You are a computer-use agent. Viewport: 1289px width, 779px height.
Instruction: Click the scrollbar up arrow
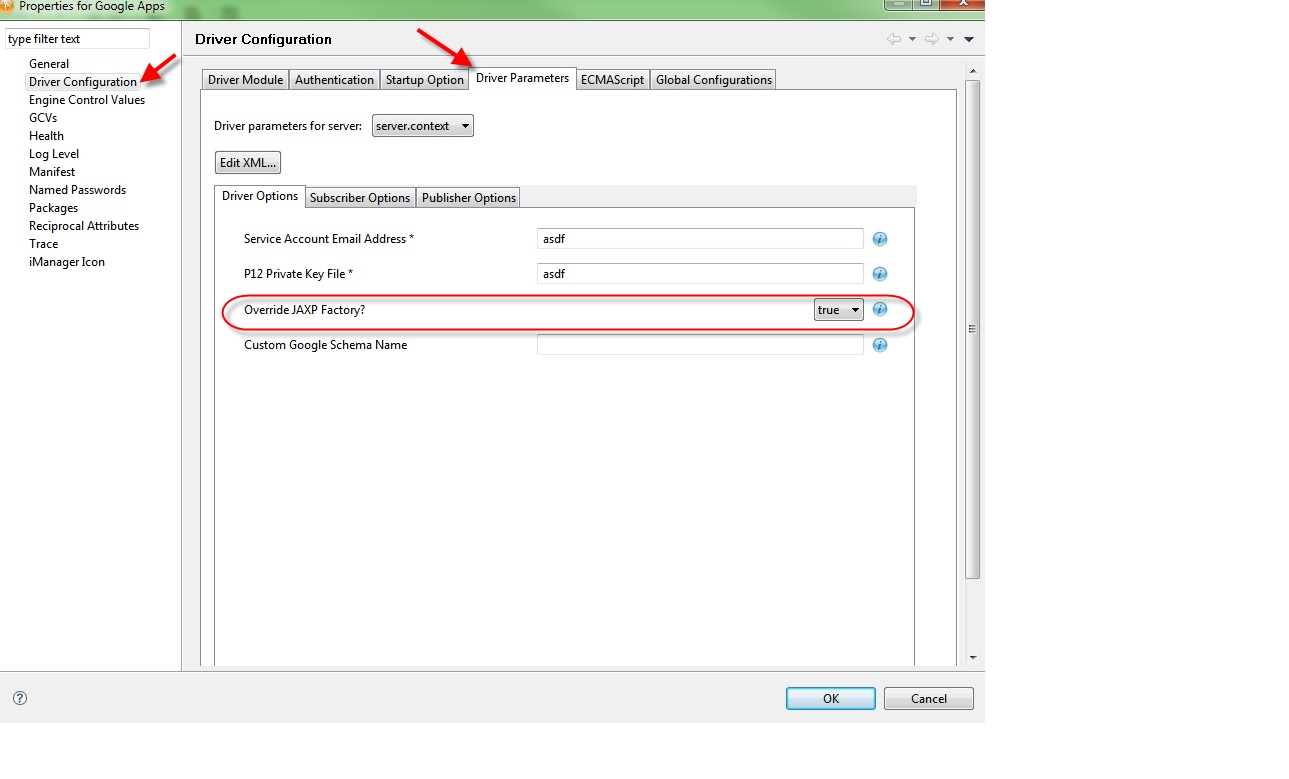(x=973, y=69)
